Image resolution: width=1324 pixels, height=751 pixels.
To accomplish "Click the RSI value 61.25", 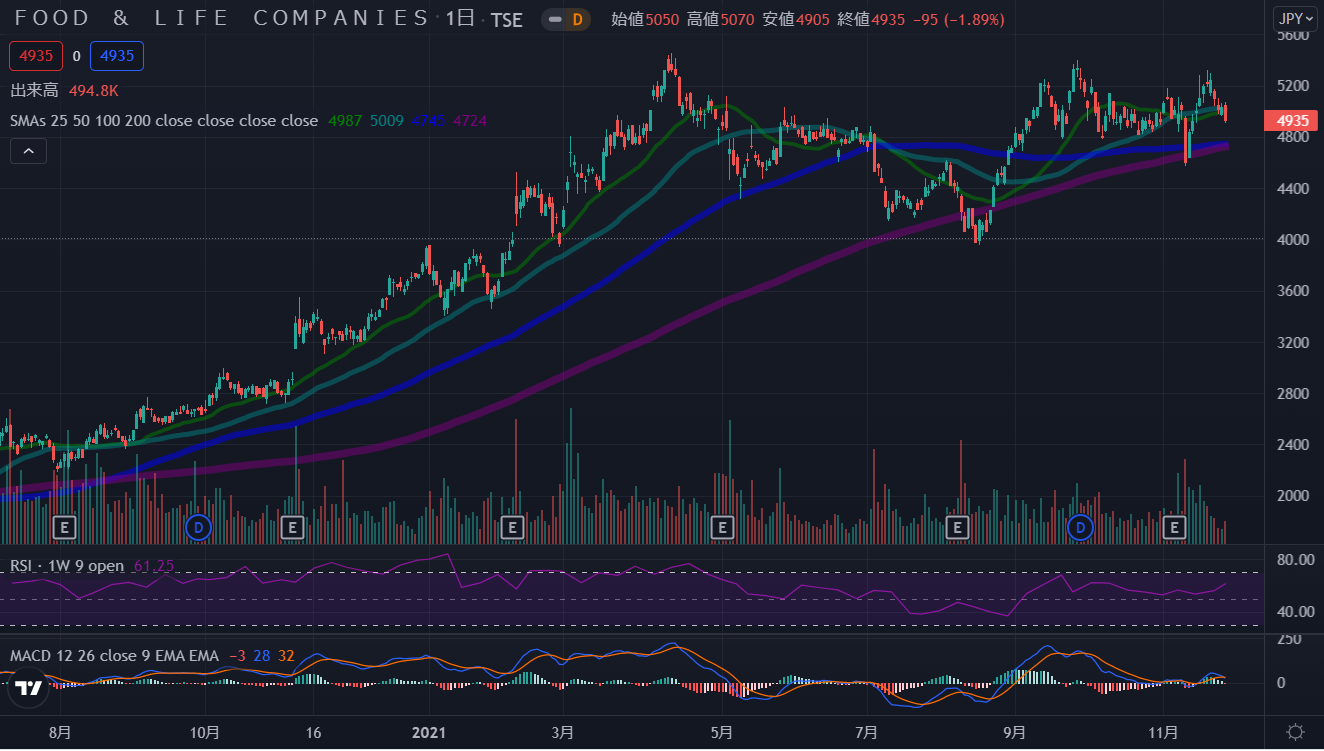I will coord(154,566).
